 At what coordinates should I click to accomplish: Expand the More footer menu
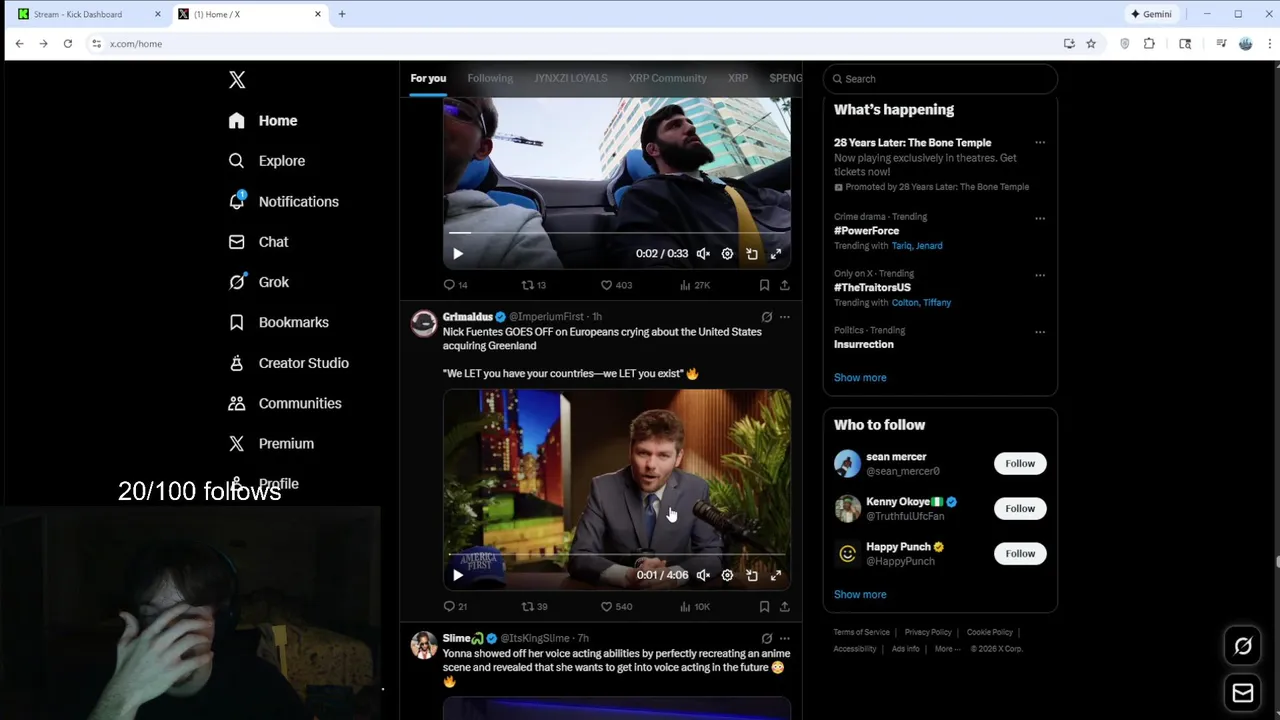pyautogui.click(x=947, y=649)
